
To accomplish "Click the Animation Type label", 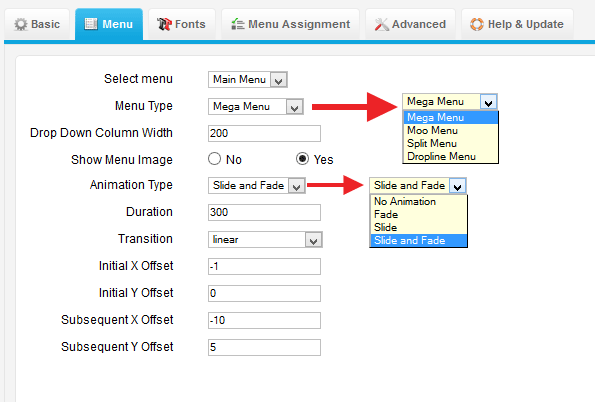I will tap(131, 185).
